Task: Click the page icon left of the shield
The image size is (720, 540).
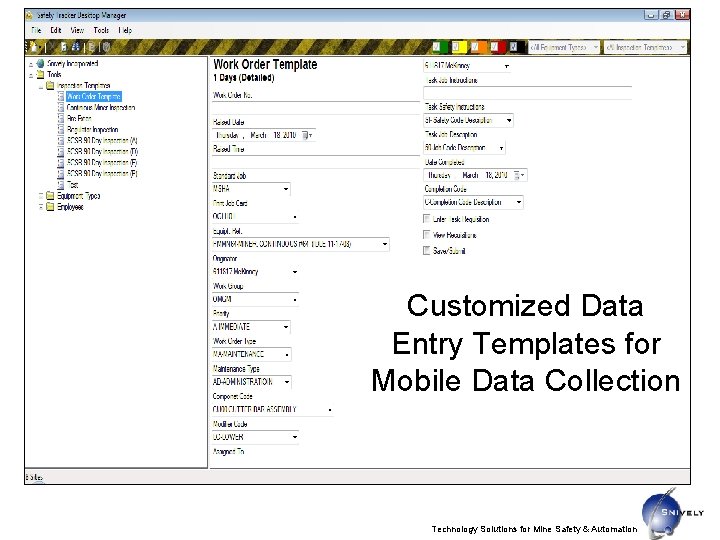Action: click(x=92, y=47)
